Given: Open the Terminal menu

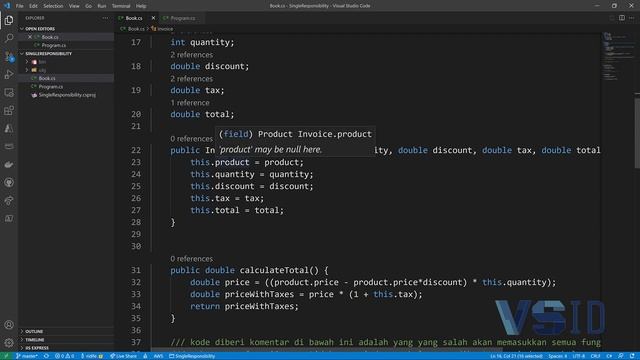Looking at the screenshot, I should (x=121, y=6).
